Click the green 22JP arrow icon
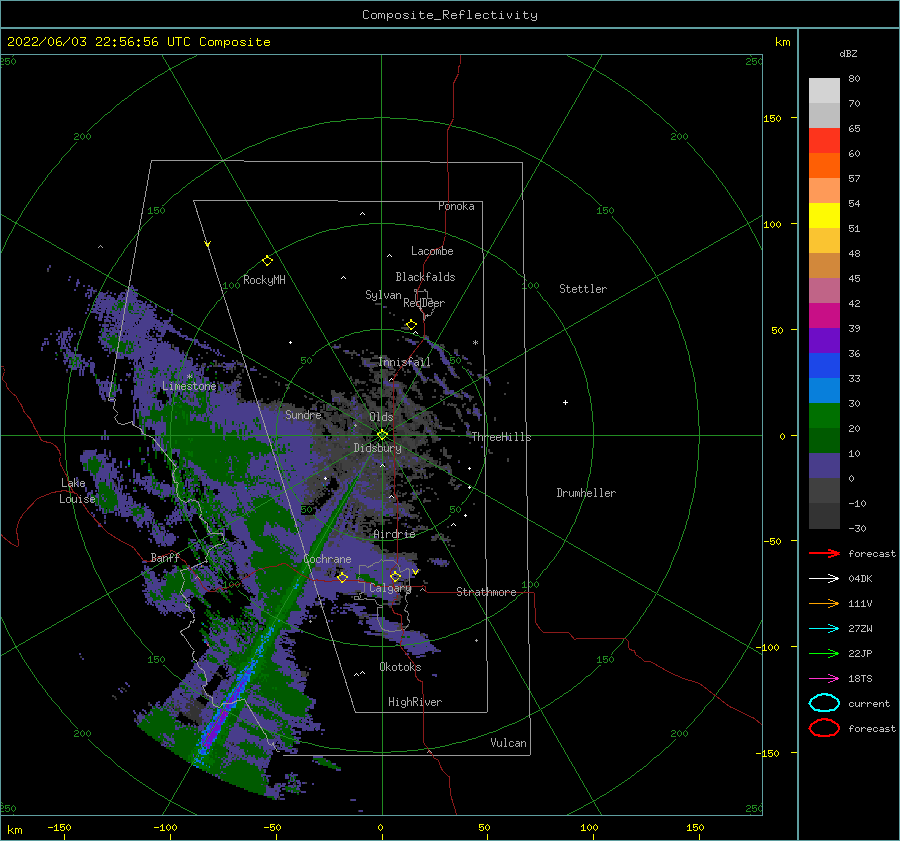This screenshot has width=900, height=841. click(x=824, y=653)
